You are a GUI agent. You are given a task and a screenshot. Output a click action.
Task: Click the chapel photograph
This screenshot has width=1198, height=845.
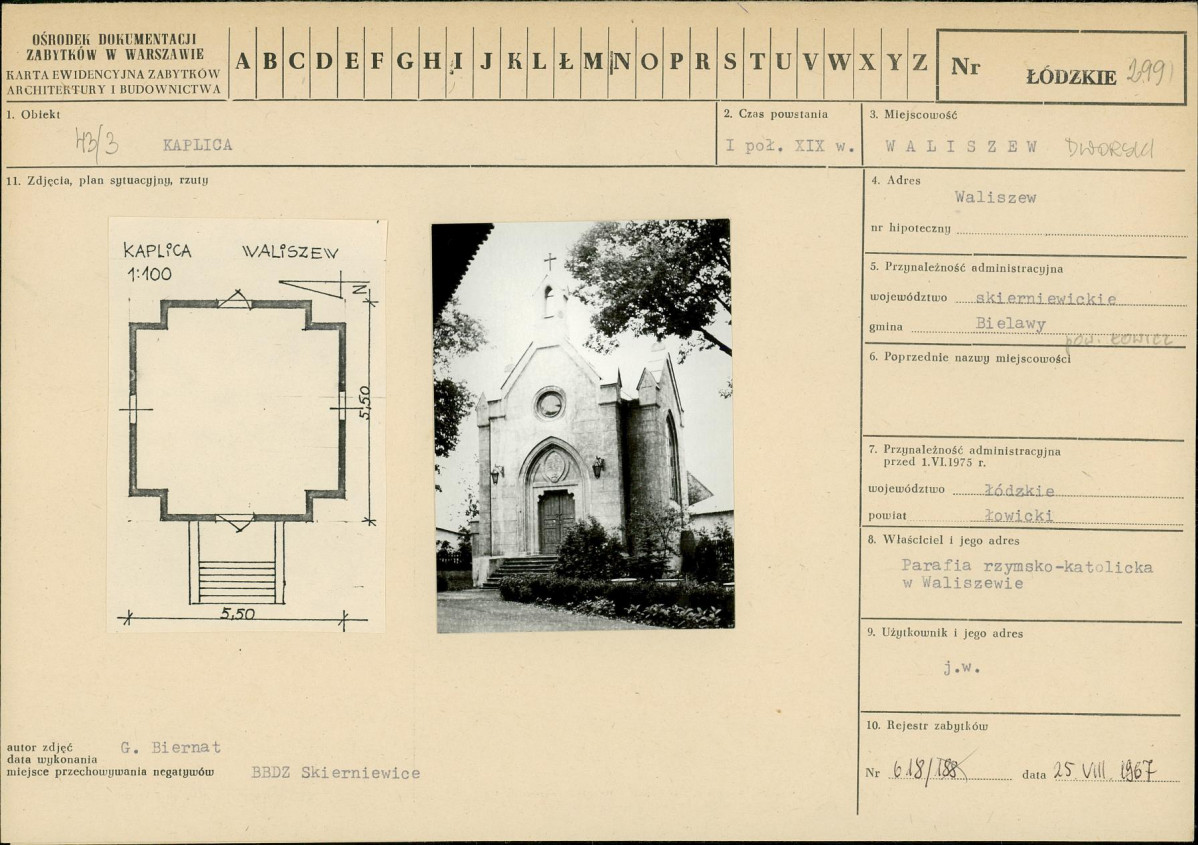(x=582, y=426)
